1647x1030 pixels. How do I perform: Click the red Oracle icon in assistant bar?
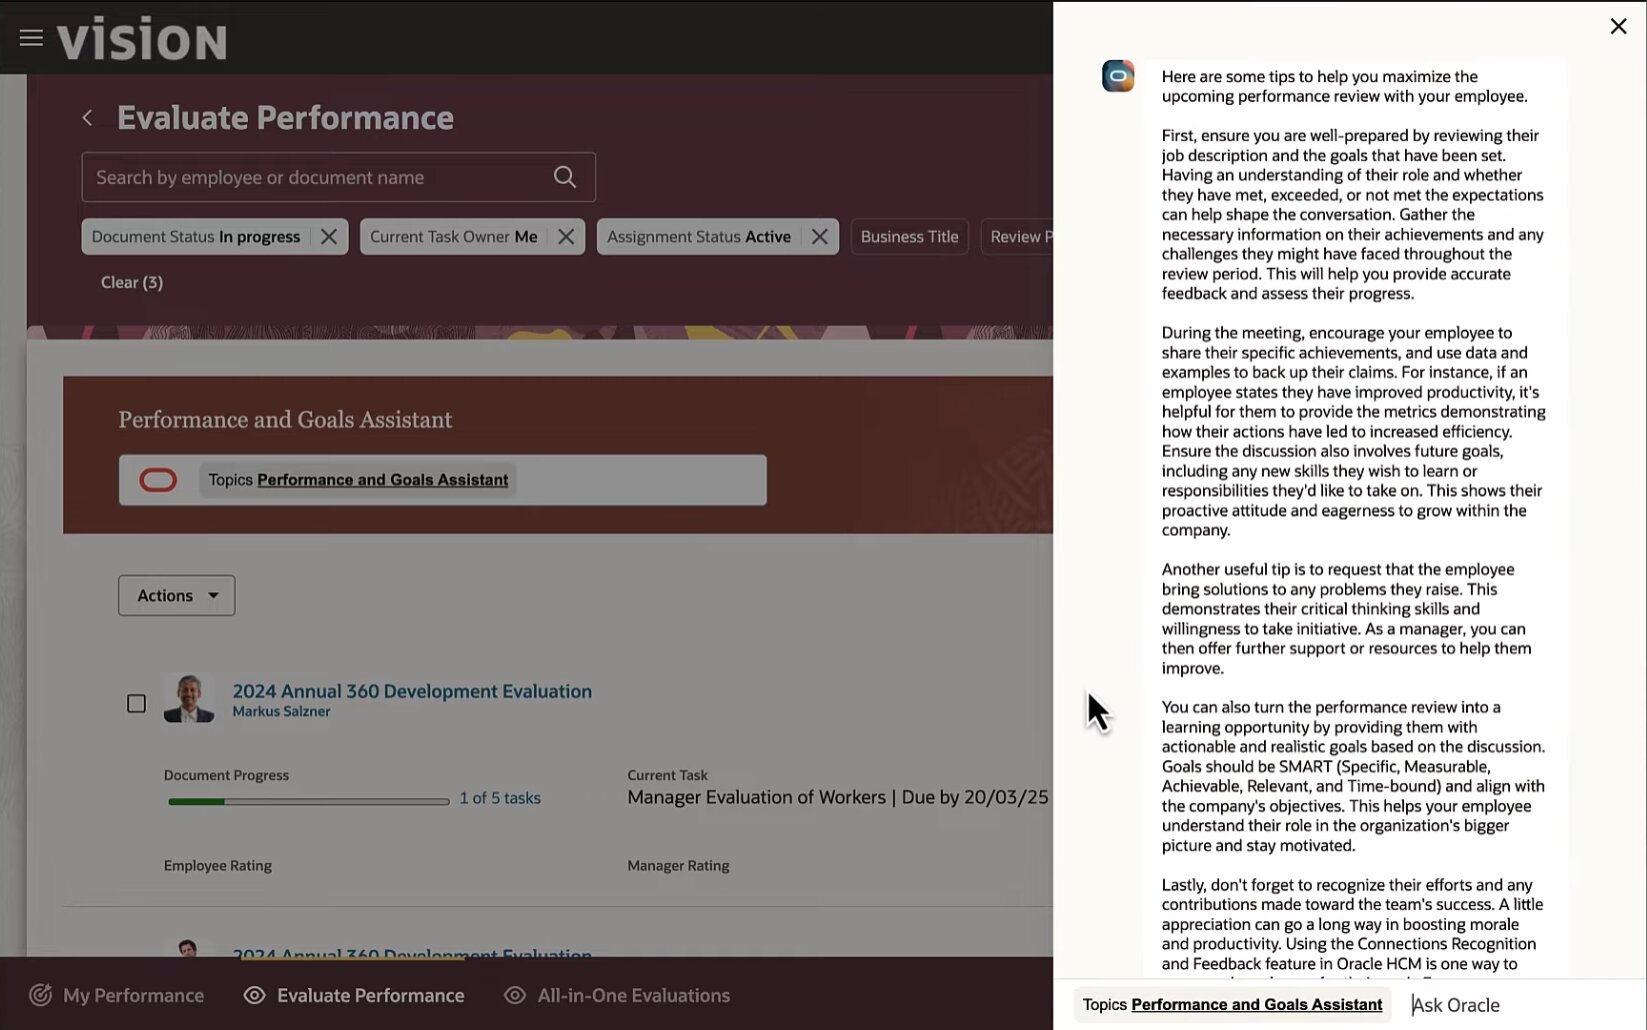[x=158, y=480]
